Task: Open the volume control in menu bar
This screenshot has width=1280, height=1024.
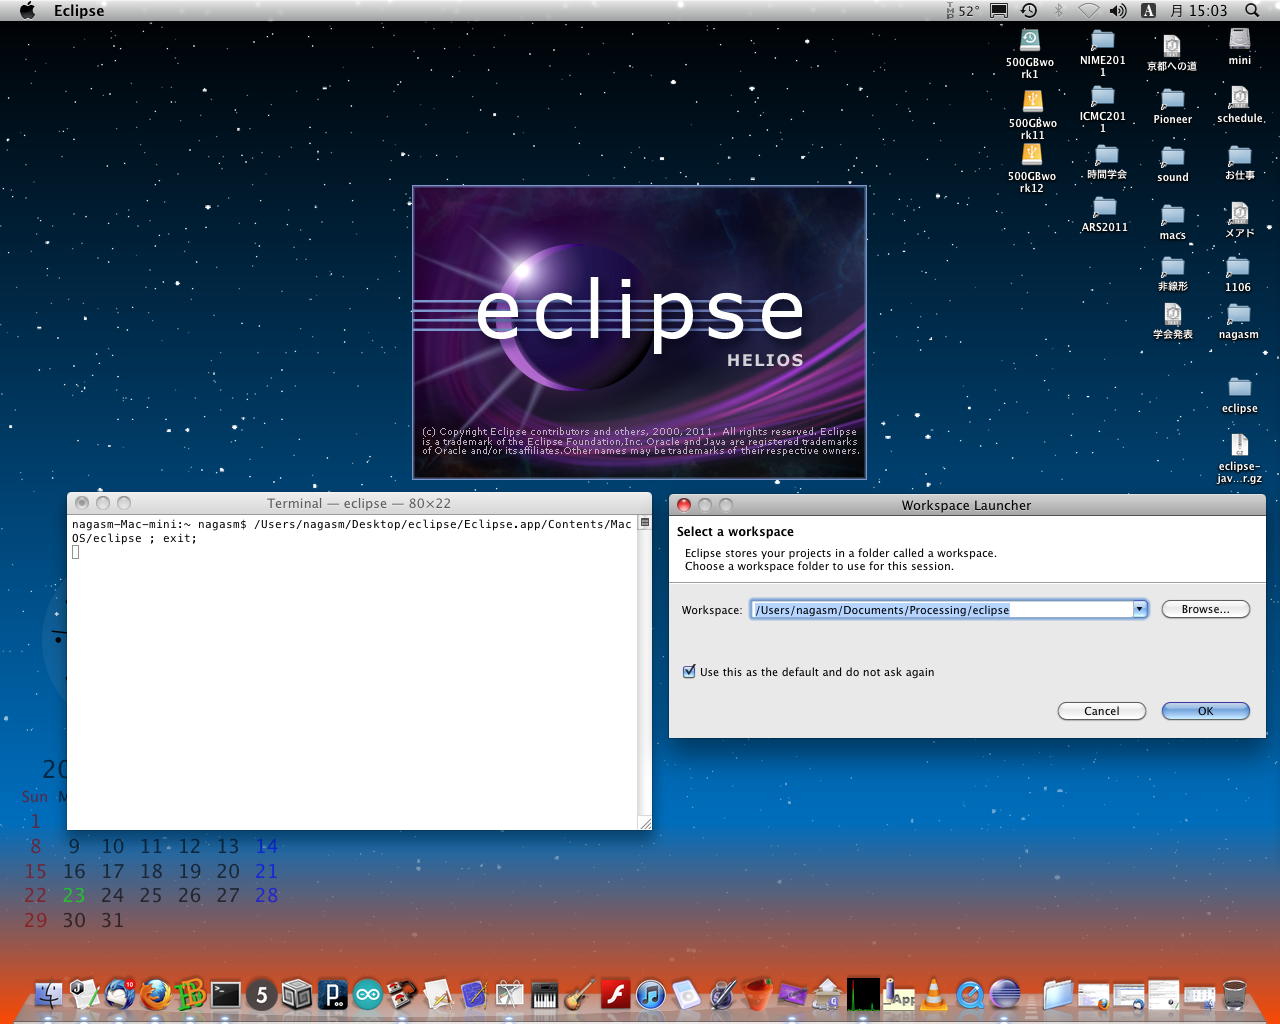Action: 1118,10
